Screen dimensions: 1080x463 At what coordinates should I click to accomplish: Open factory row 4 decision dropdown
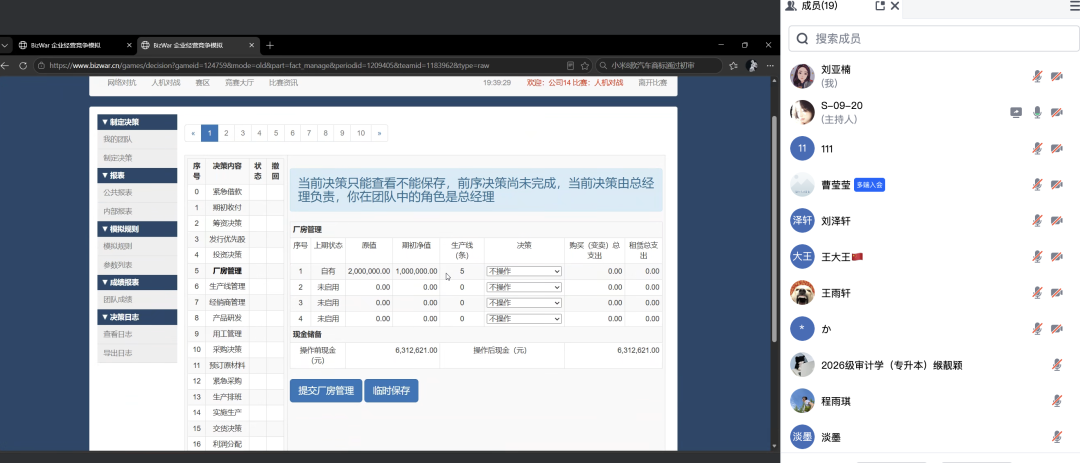[524, 318]
